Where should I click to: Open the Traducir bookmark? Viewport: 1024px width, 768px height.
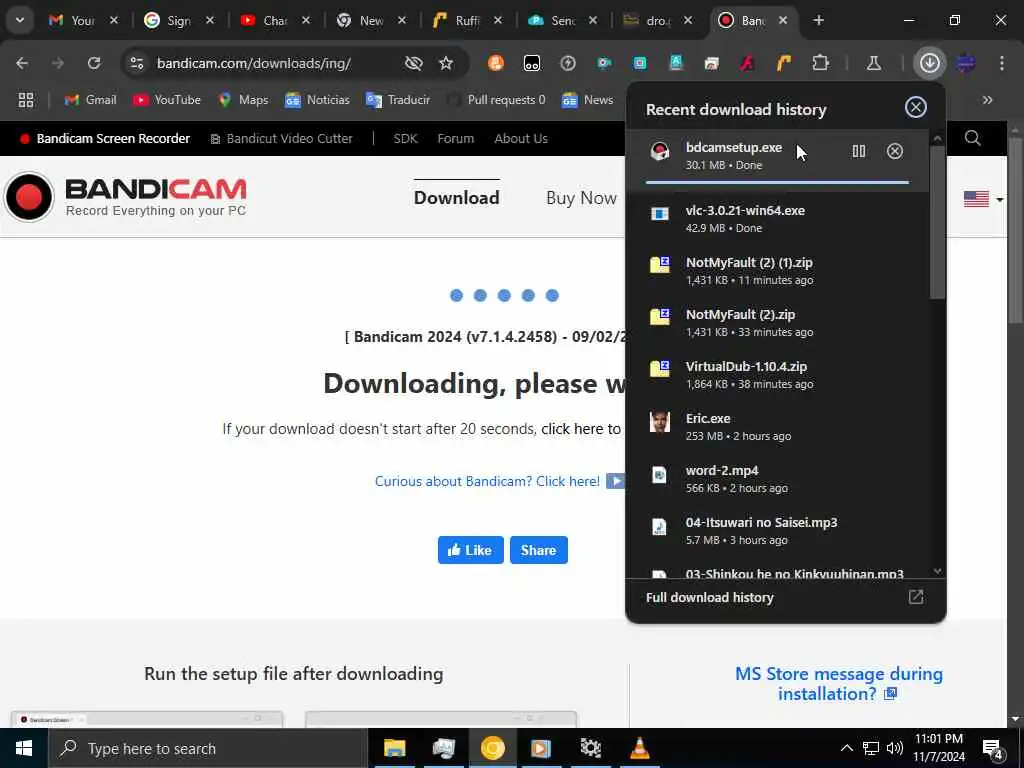(398, 100)
